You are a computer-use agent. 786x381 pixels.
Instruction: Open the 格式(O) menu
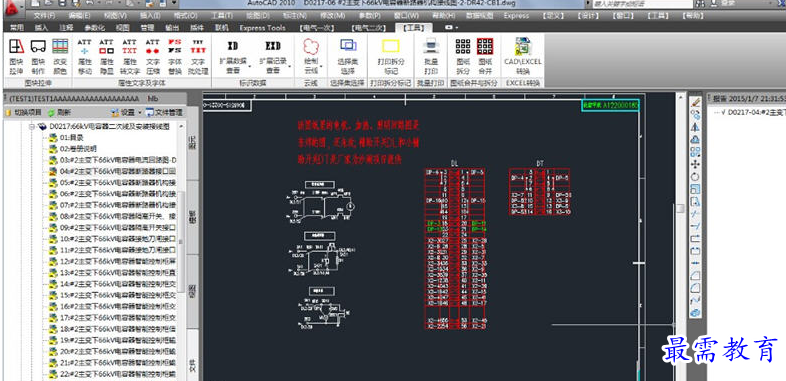(185, 16)
